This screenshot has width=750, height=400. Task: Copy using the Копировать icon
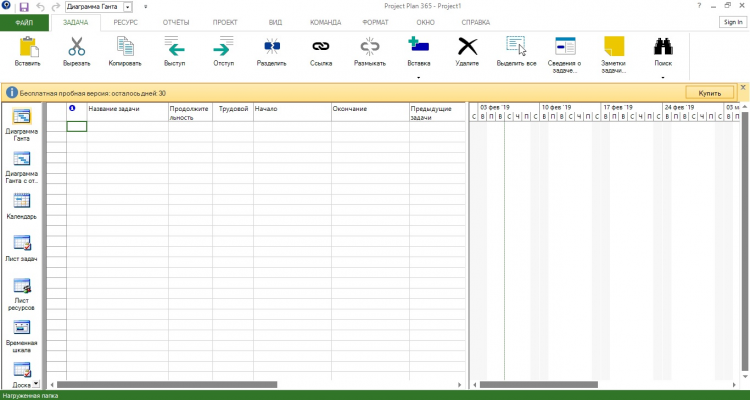coord(125,47)
